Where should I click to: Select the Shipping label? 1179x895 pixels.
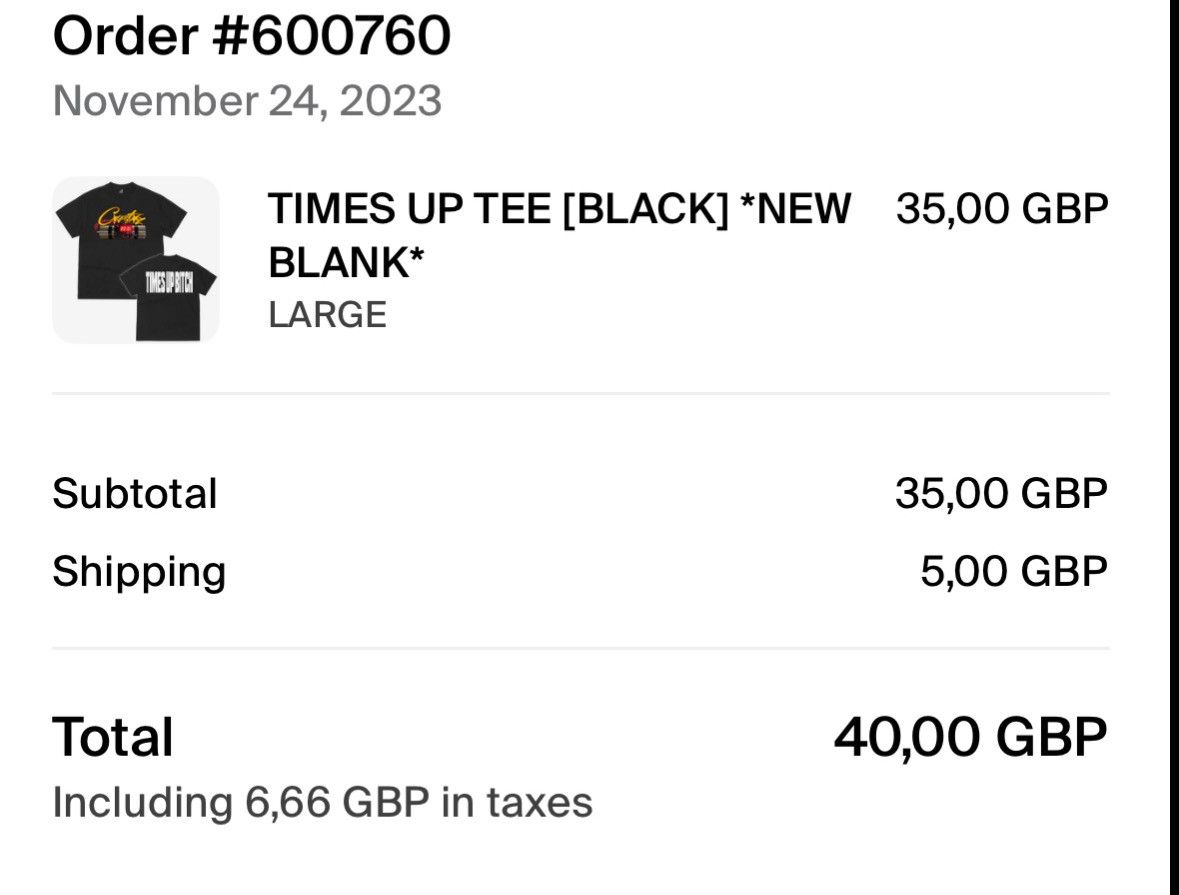pyautogui.click(x=139, y=572)
